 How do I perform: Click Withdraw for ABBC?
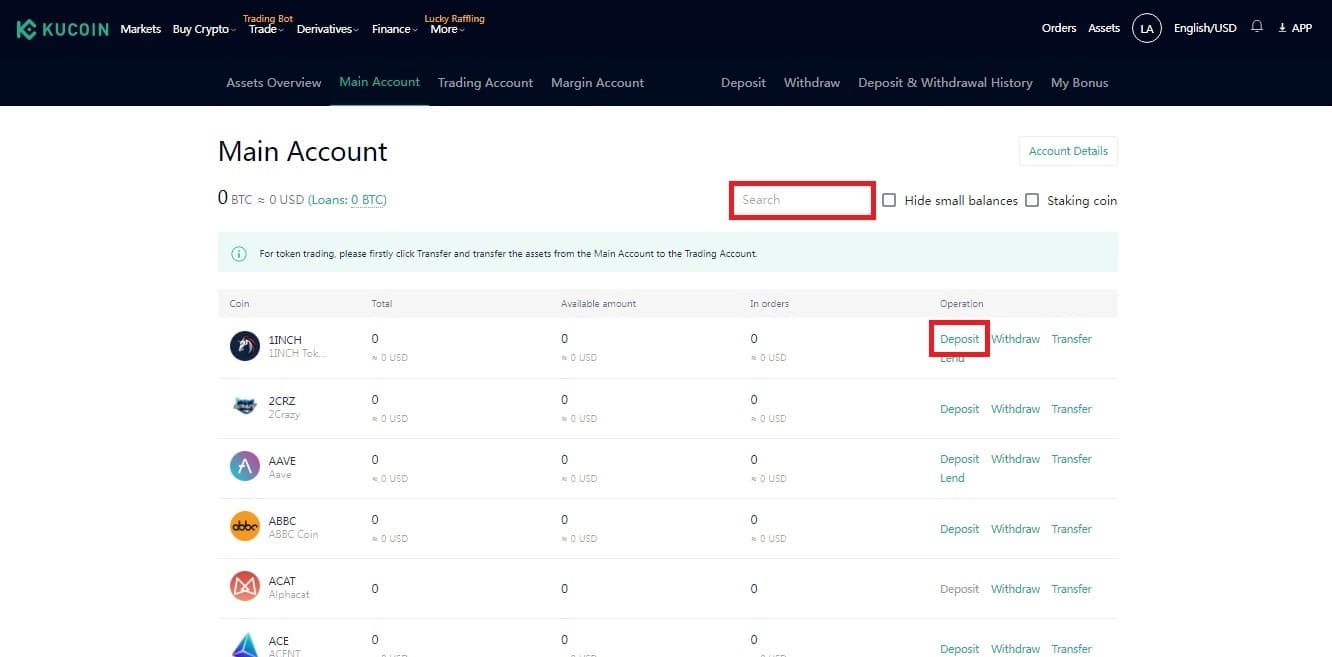coord(1016,529)
